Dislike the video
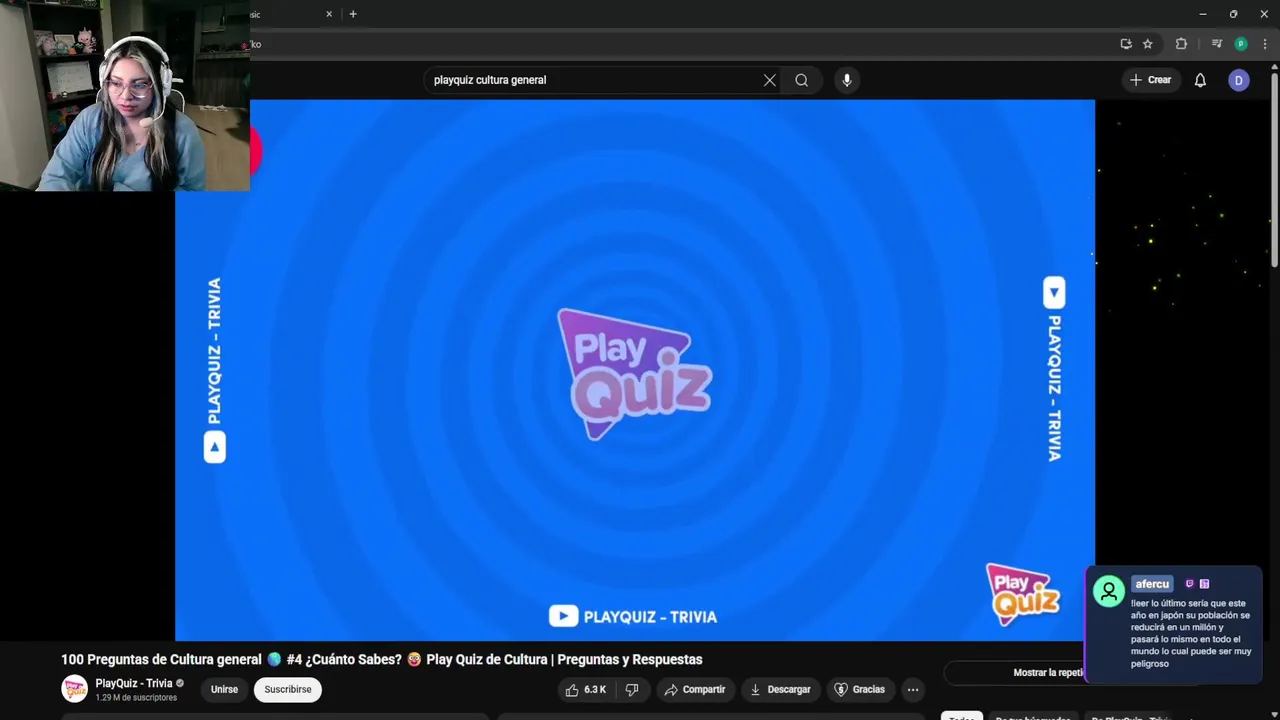 click(x=632, y=689)
